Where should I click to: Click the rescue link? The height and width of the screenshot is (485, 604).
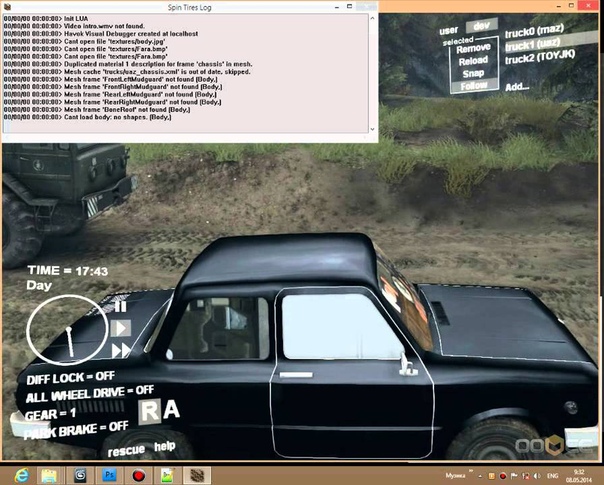126,450
